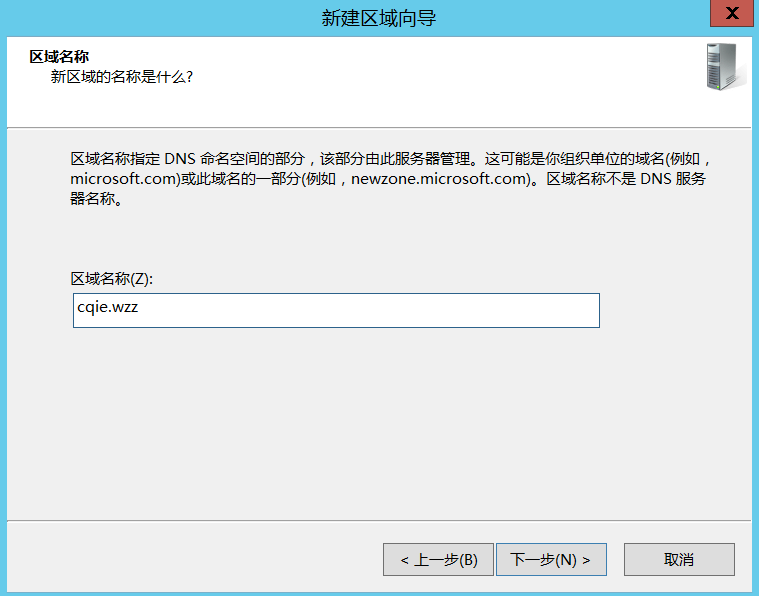Screen dimensions: 759x596
Task: Click the 区域名称 heading text
Action: (x=59, y=57)
